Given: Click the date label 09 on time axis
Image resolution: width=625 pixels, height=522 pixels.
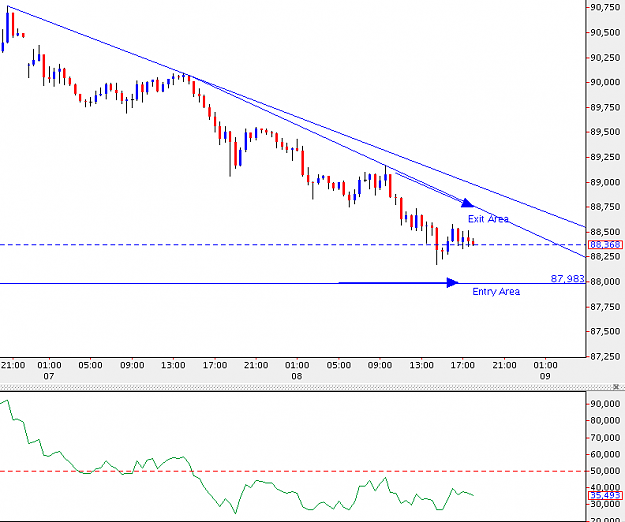Looking at the screenshot, I should 545,376.
